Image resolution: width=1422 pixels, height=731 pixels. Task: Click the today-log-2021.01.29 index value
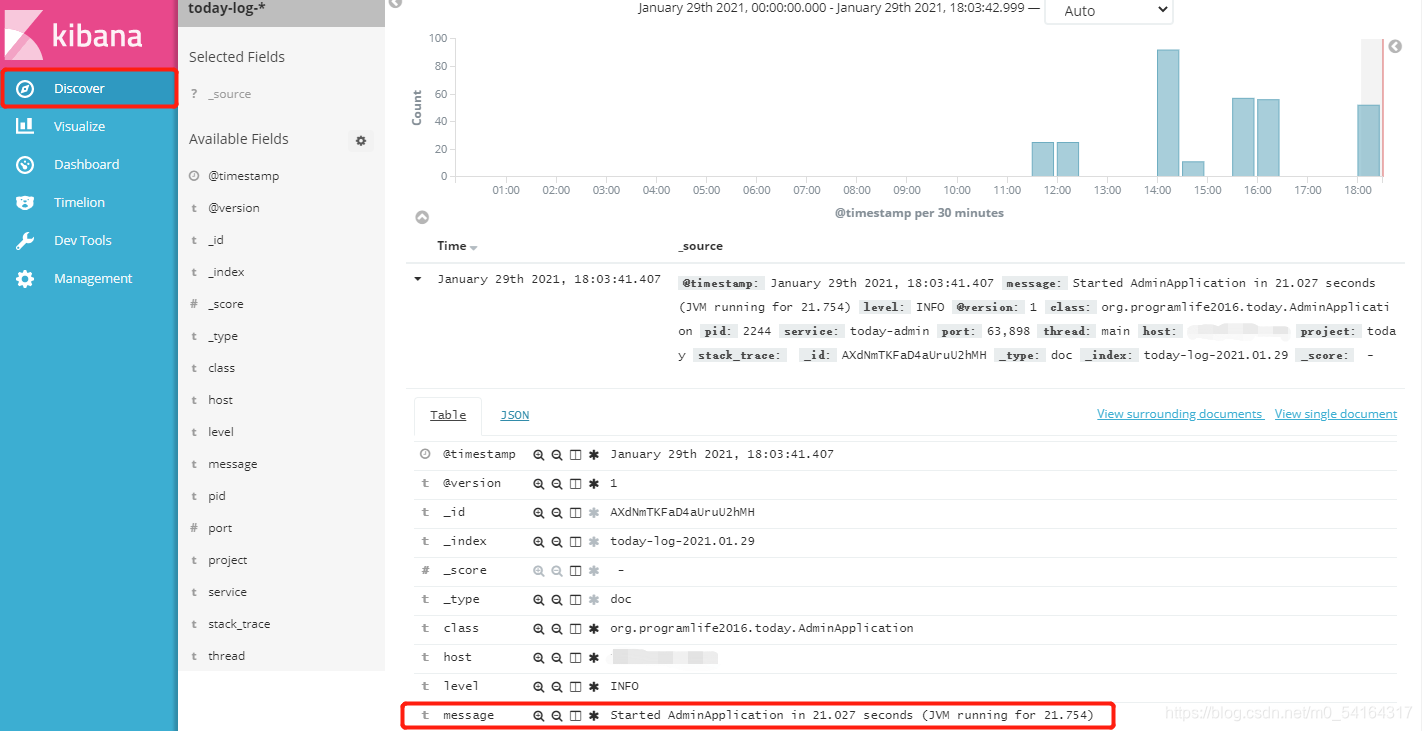(682, 542)
